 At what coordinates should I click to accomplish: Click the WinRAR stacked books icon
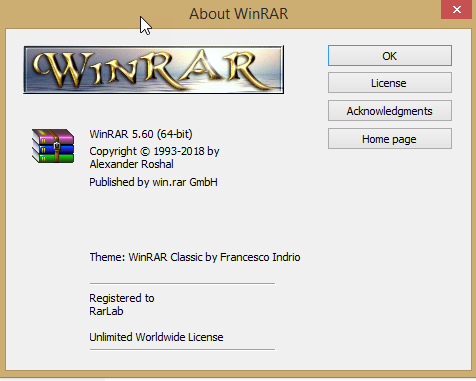[x=53, y=146]
